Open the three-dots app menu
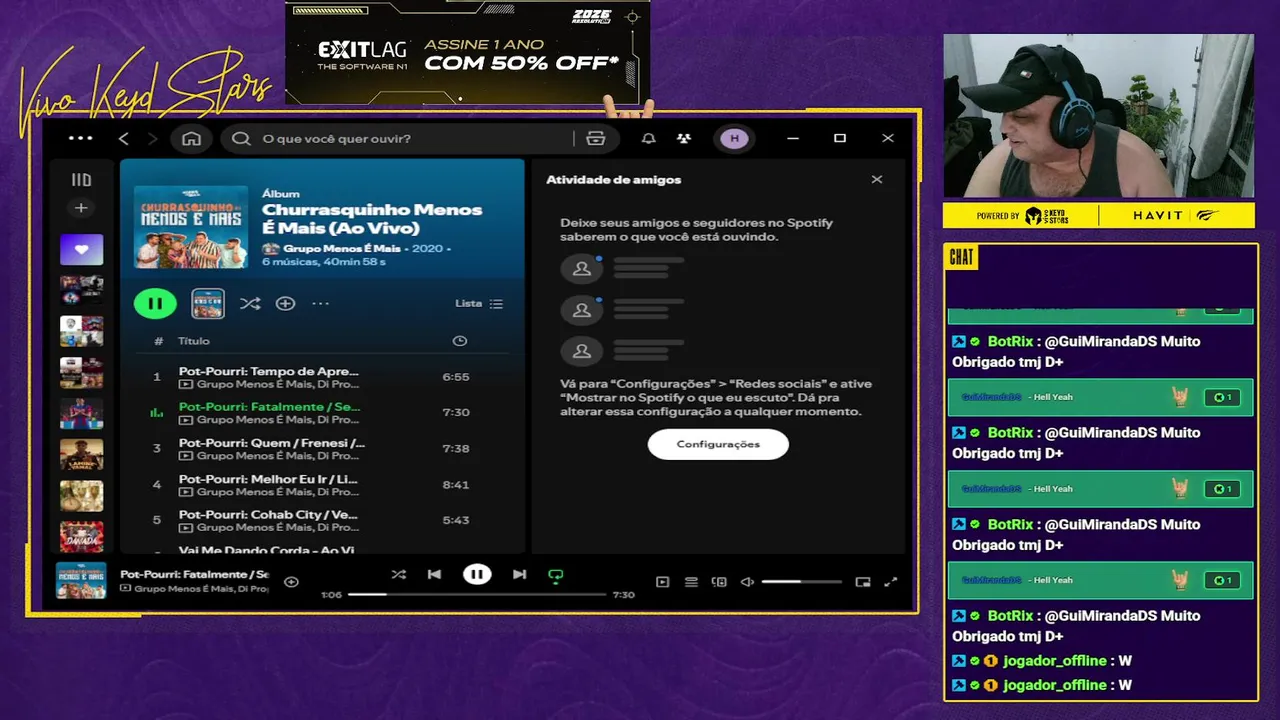The height and width of the screenshot is (720, 1280). [80, 138]
